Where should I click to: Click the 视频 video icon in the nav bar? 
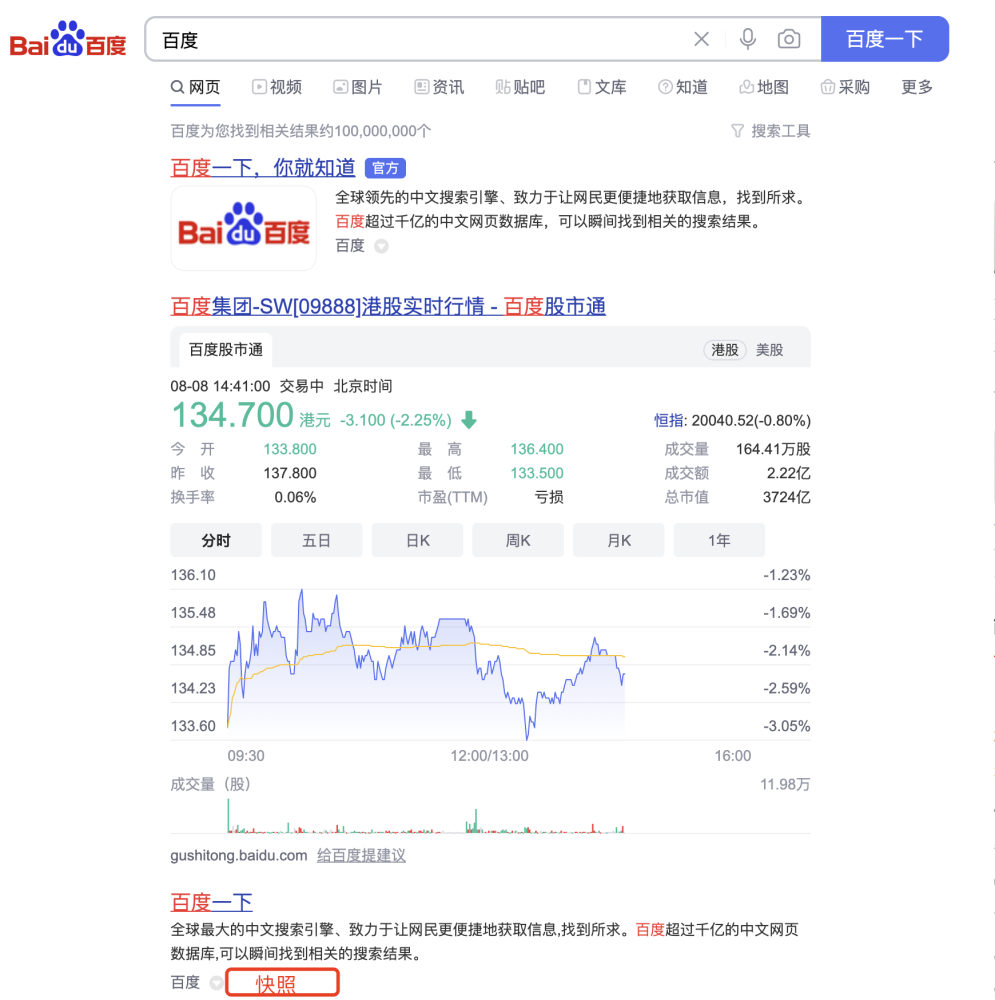click(x=259, y=87)
